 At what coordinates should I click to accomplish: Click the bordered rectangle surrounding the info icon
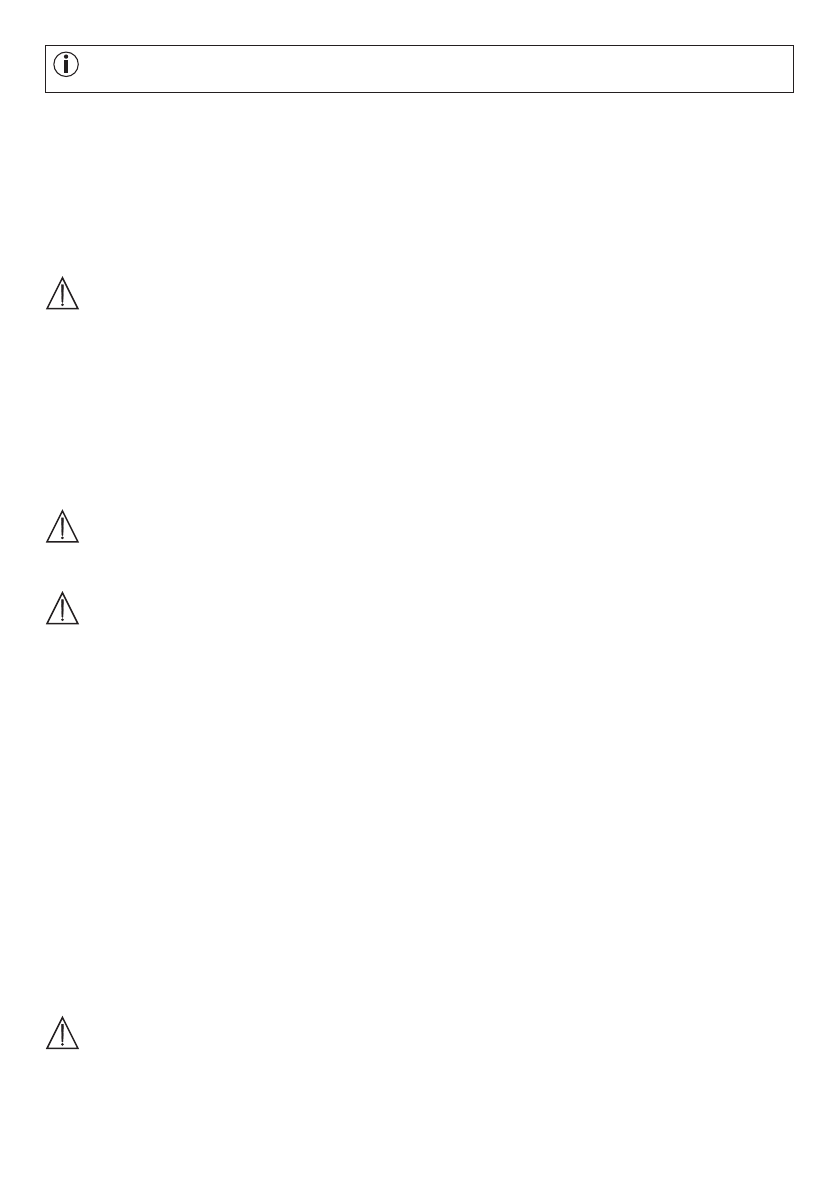[419, 69]
